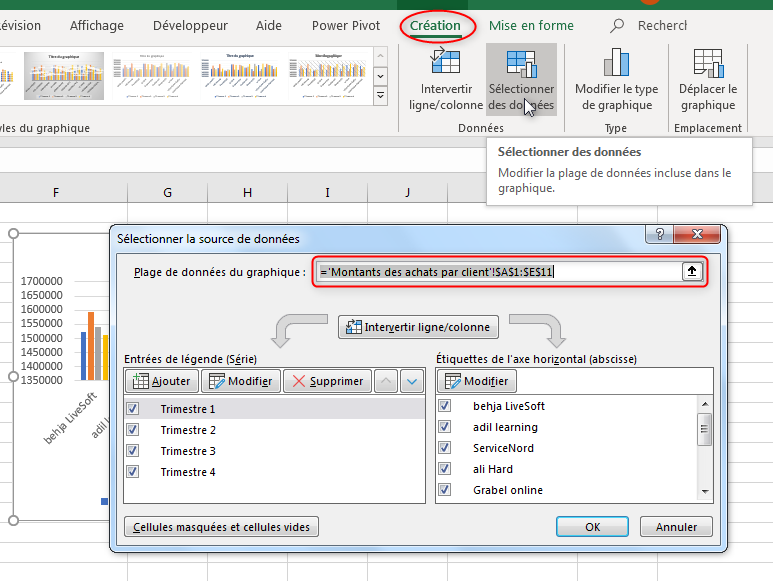
Task: Click Ajouter series button
Action: click(162, 381)
